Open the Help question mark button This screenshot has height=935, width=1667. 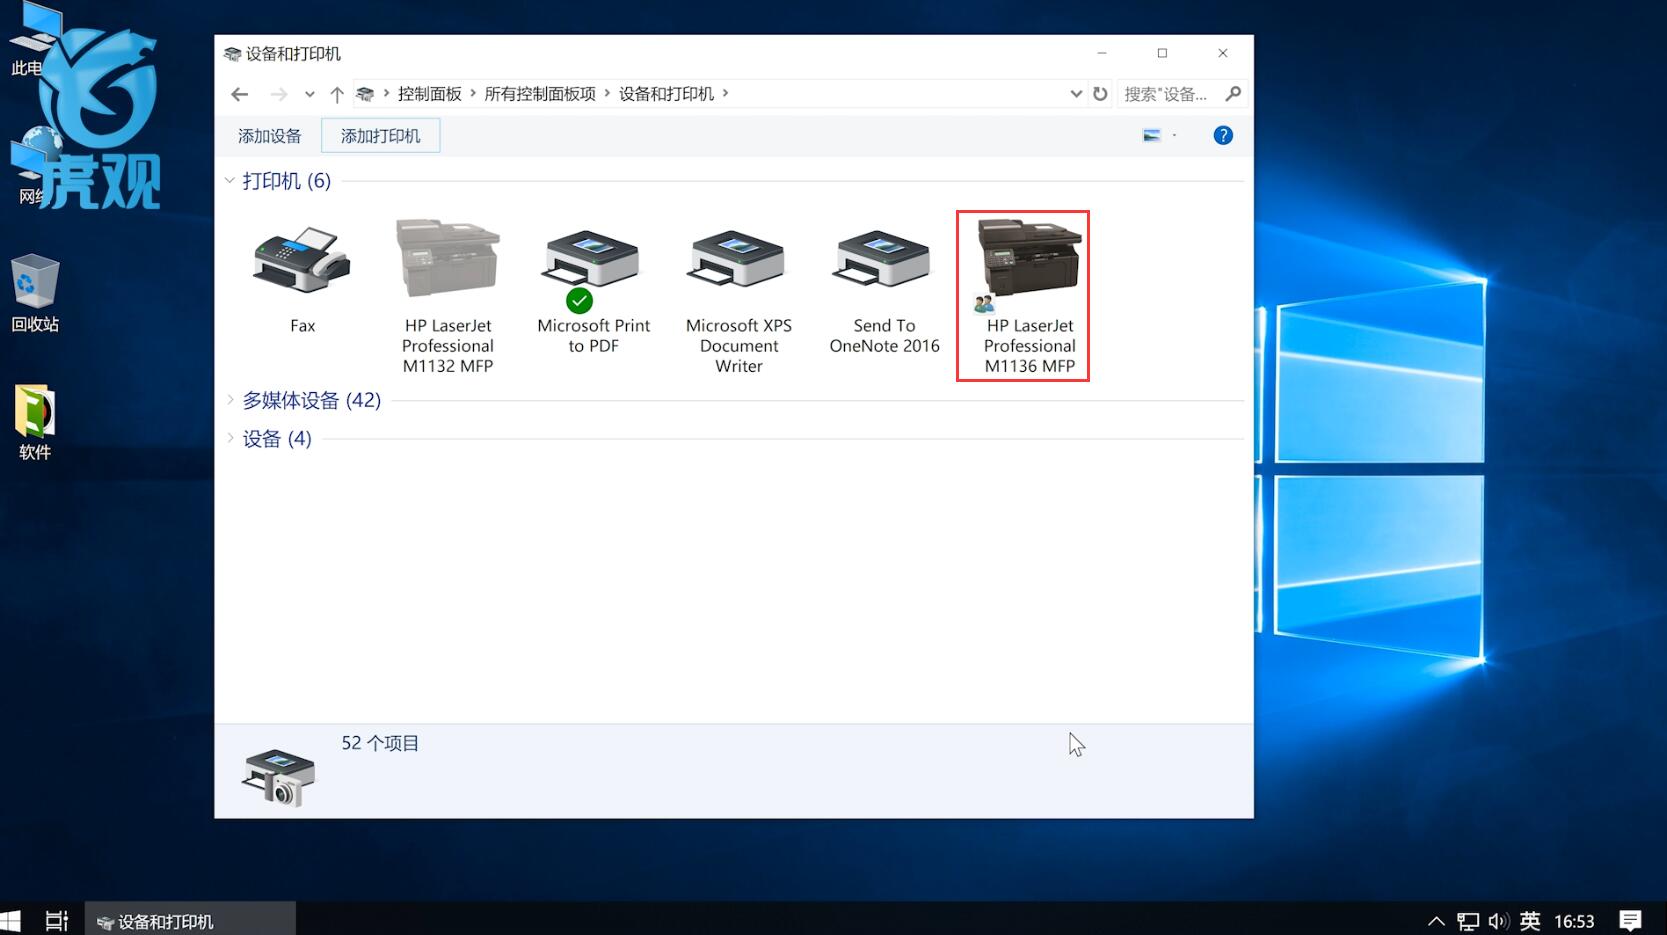click(1222, 135)
